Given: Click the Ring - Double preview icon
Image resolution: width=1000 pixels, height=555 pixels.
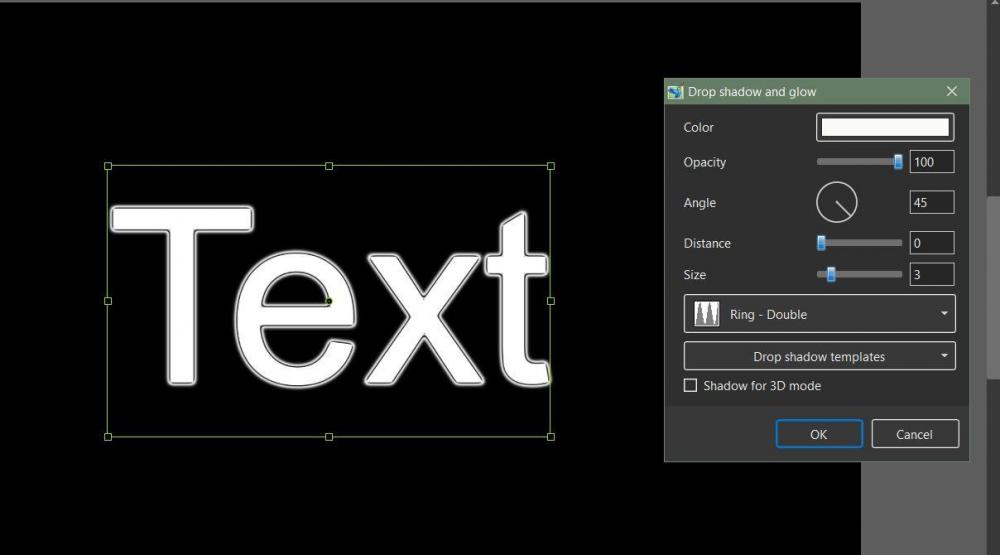Looking at the screenshot, I should [707, 314].
